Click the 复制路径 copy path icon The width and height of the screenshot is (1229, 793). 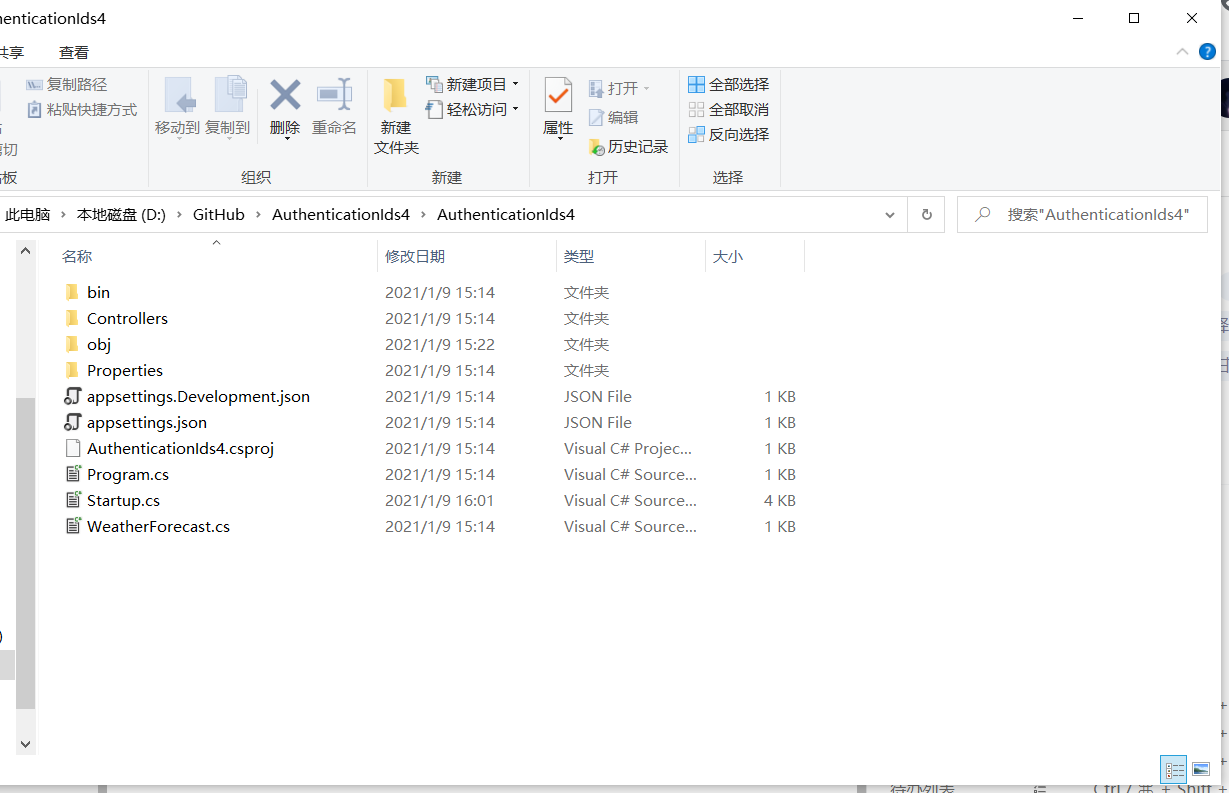pos(34,85)
